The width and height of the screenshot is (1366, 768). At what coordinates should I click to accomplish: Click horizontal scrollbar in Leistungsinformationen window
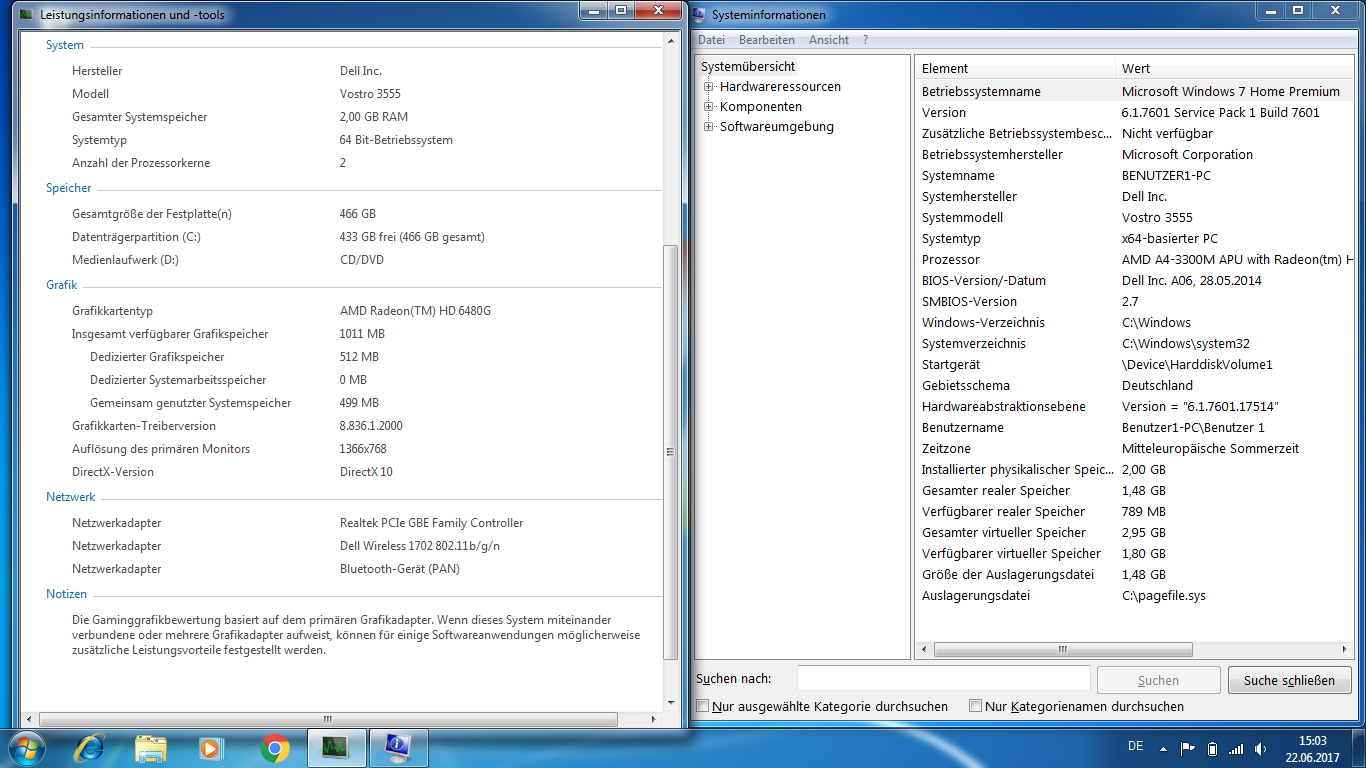[326, 719]
